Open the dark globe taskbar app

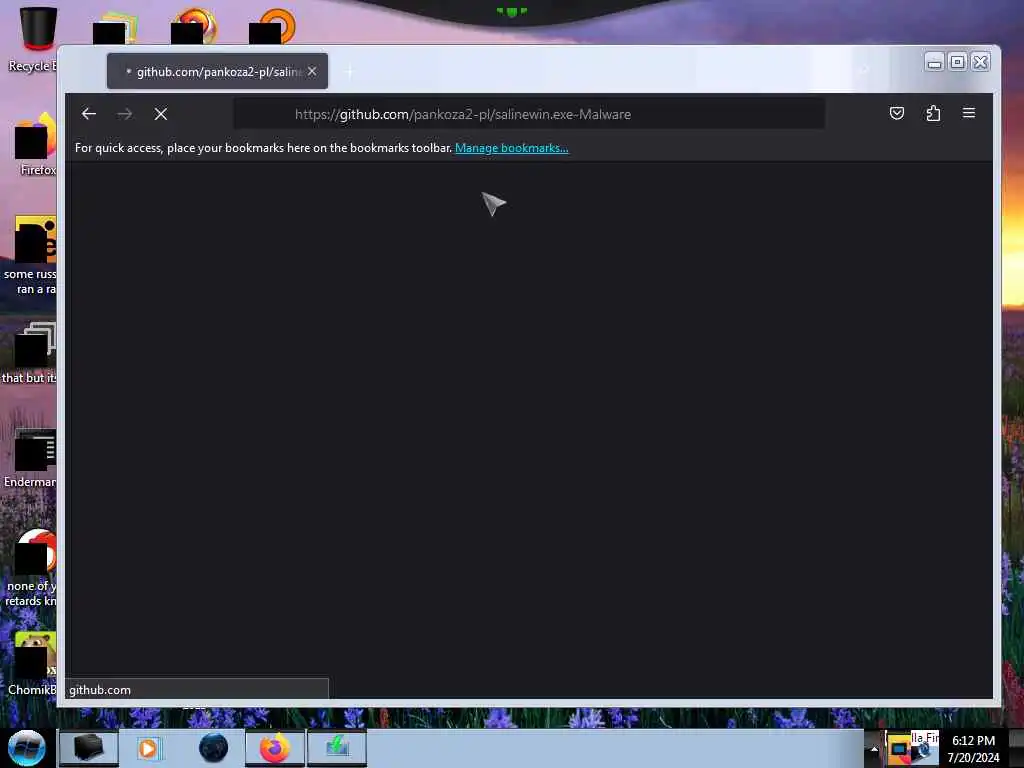click(x=214, y=748)
